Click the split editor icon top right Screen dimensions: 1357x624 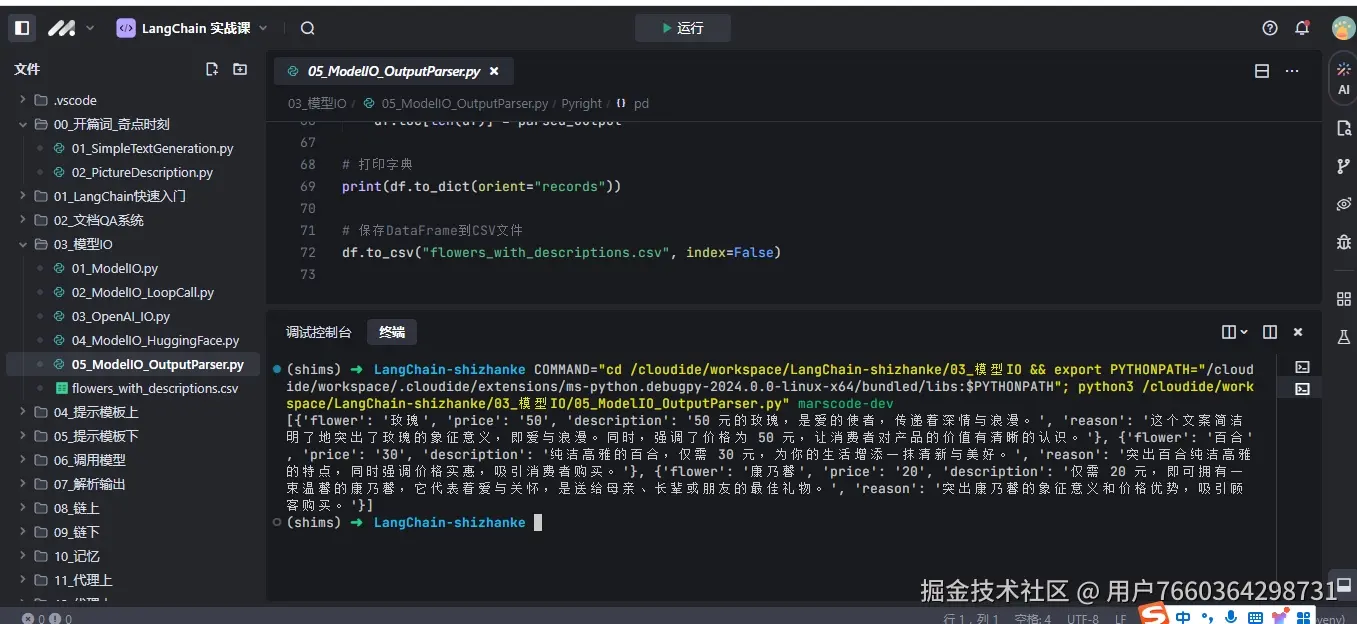point(1262,71)
